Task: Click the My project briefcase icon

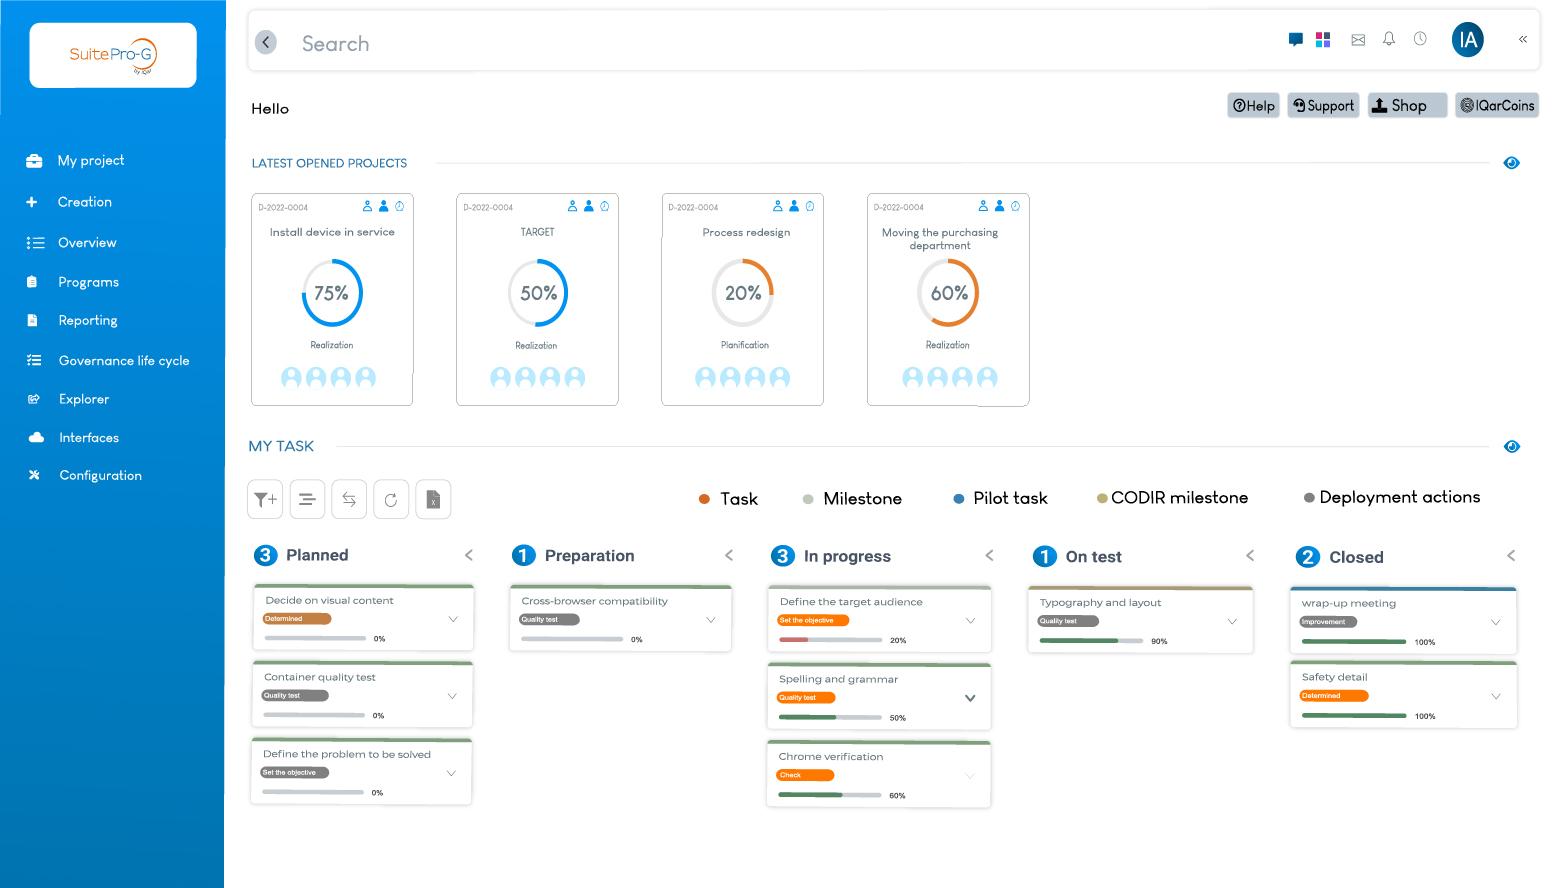Action: [x=34, y=160]
